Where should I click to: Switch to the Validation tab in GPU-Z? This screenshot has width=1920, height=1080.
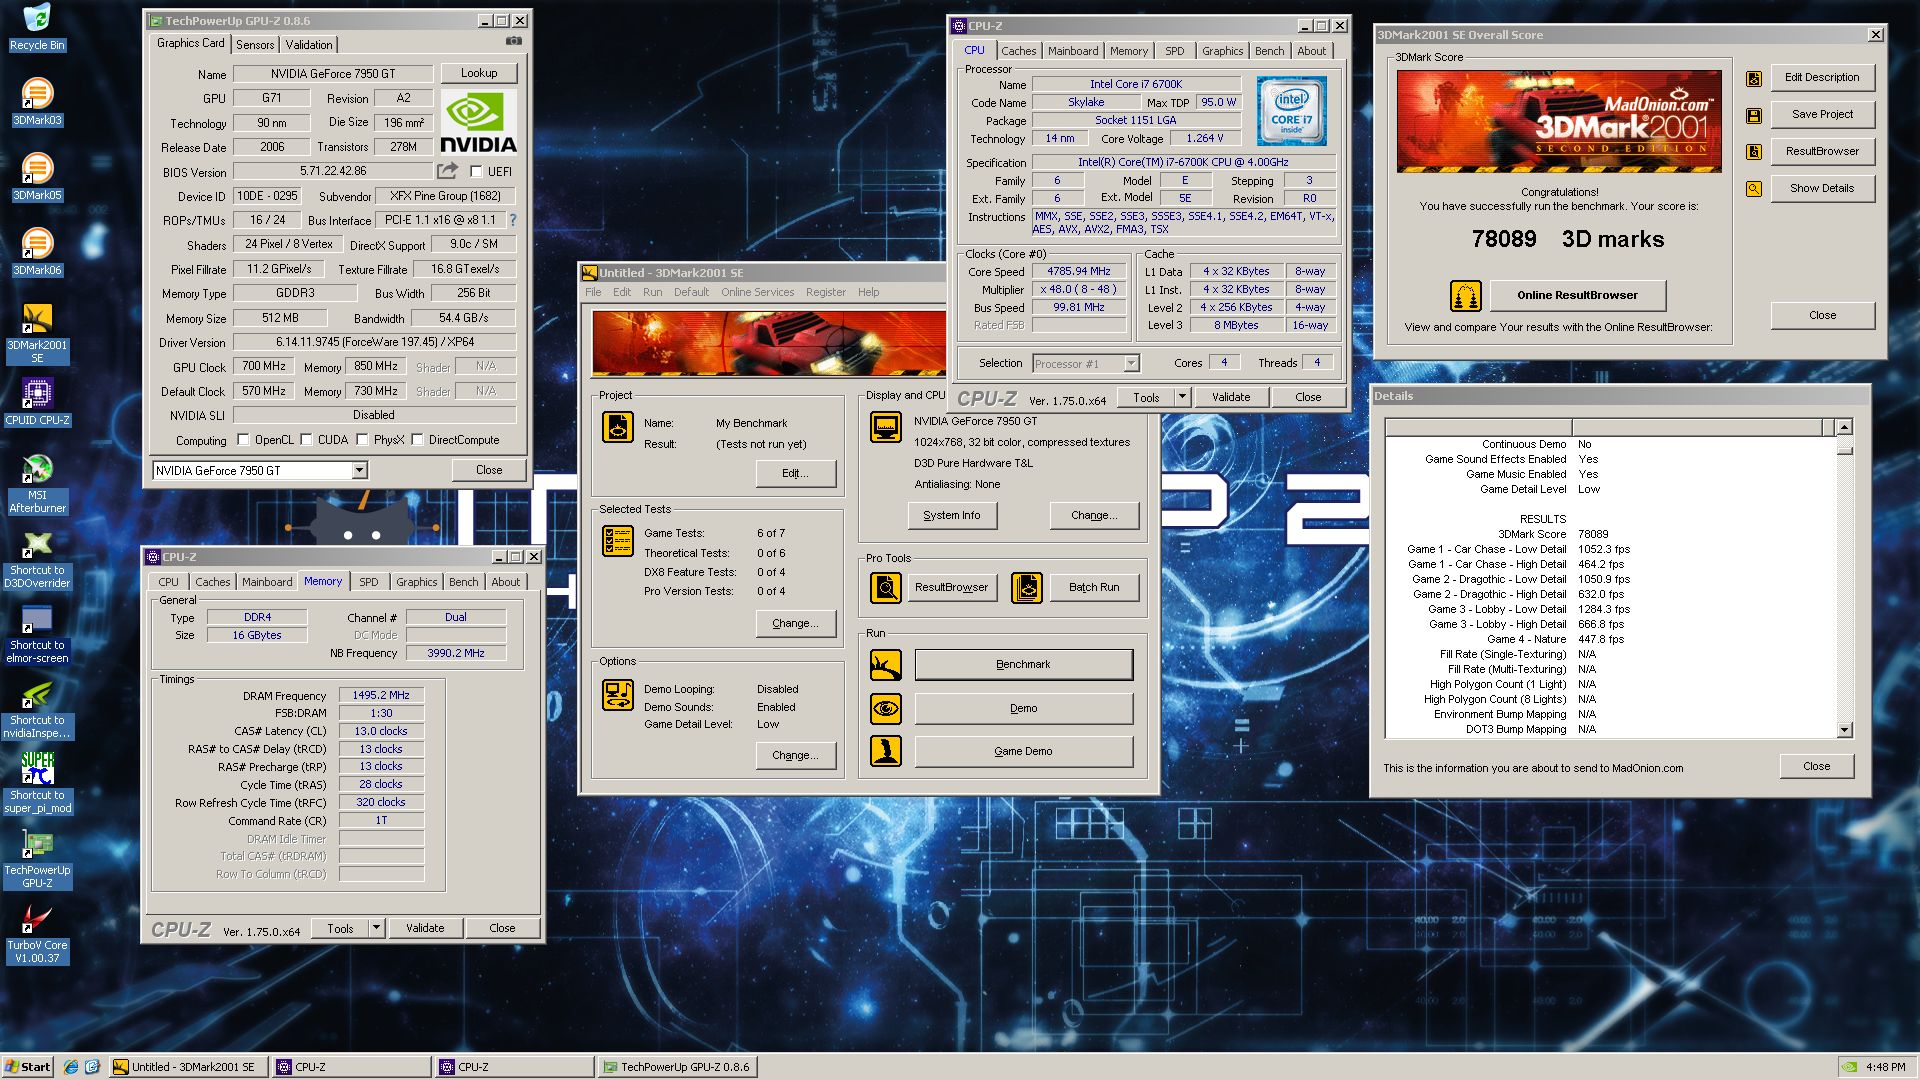click(309, 45)
